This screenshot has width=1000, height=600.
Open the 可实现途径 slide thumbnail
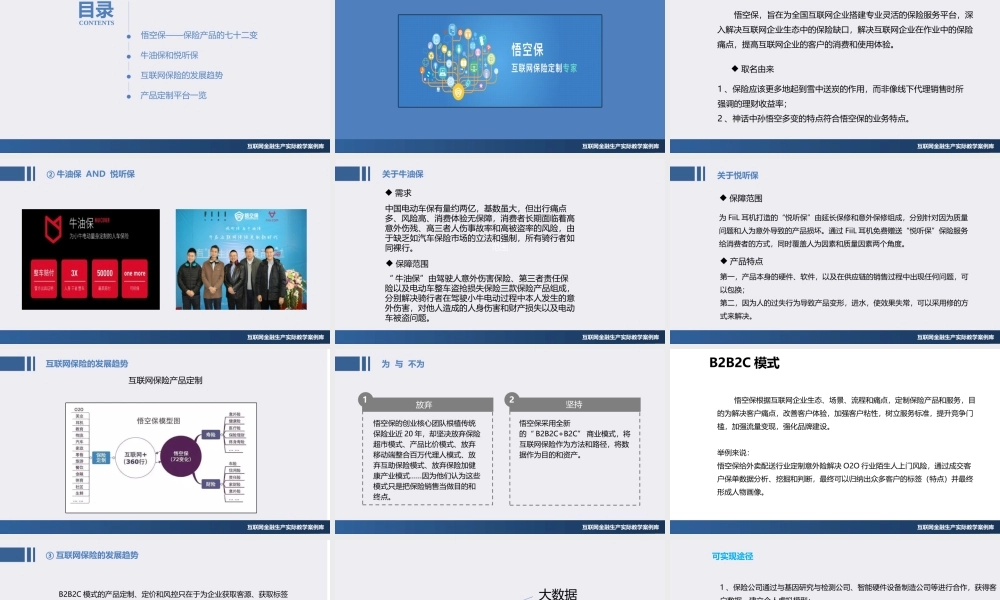[835, 572]
